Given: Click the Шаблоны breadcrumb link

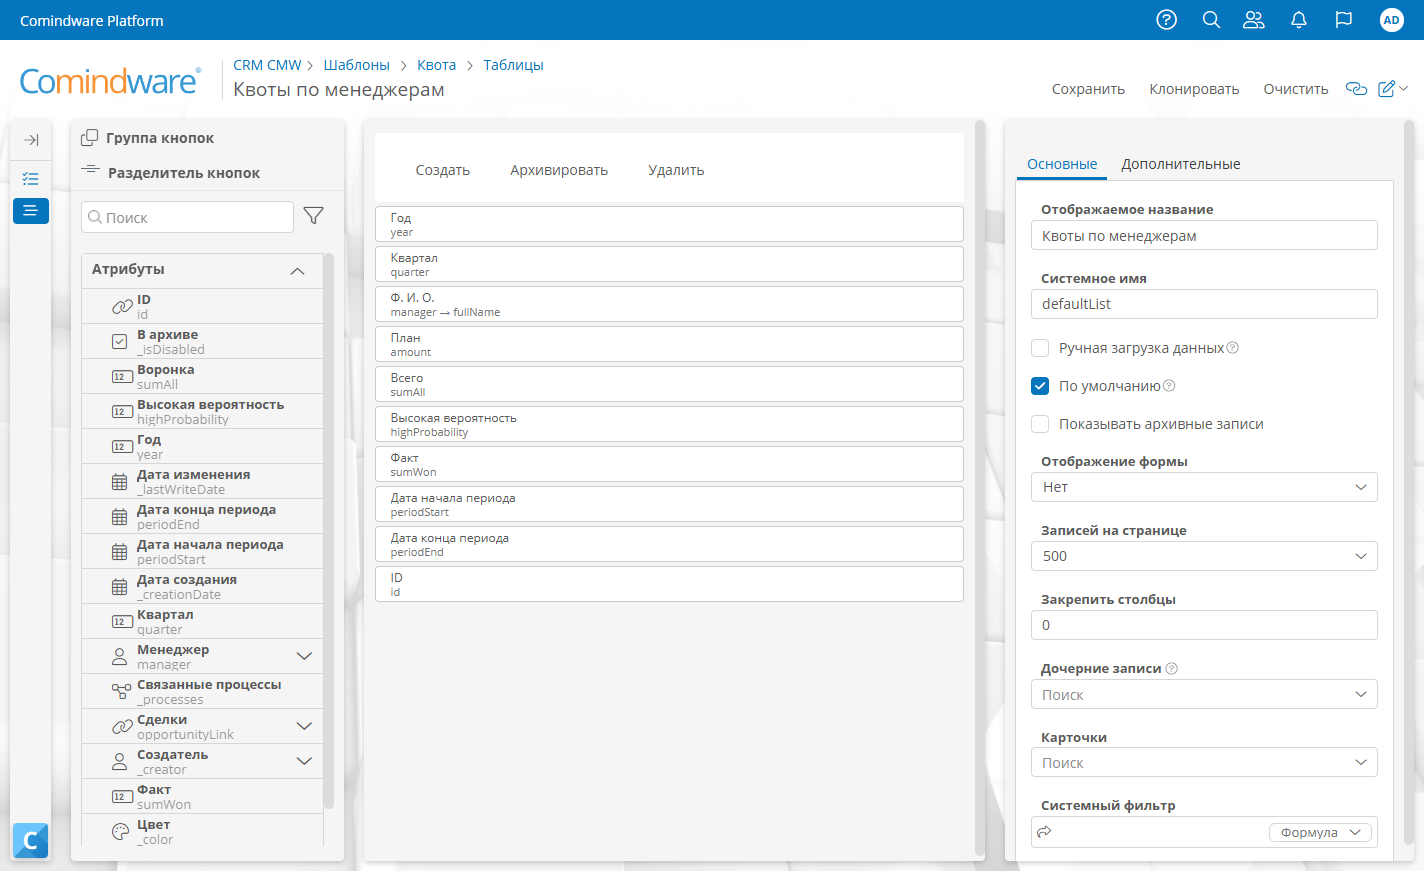Looking at the screenshot, I should click(x=356, y=65).
